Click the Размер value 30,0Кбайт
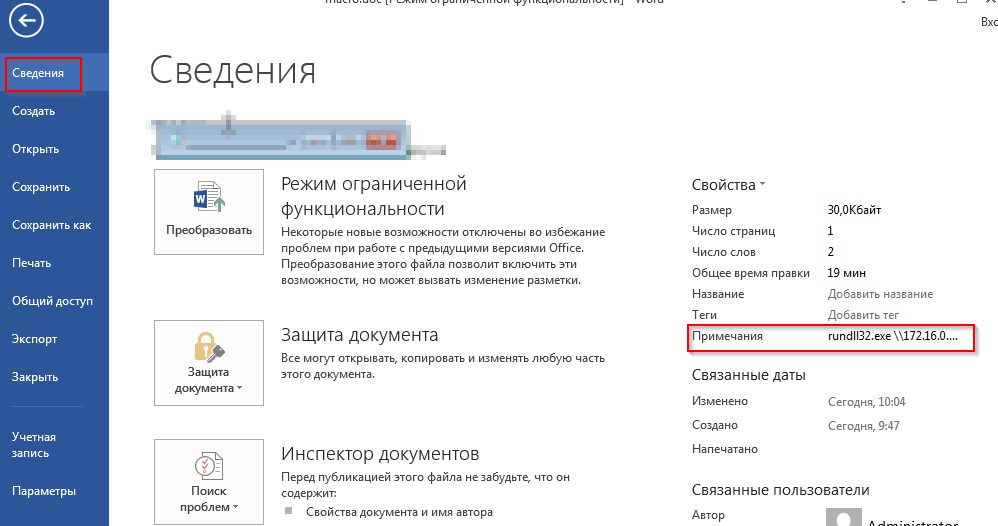 click(854, 210)
